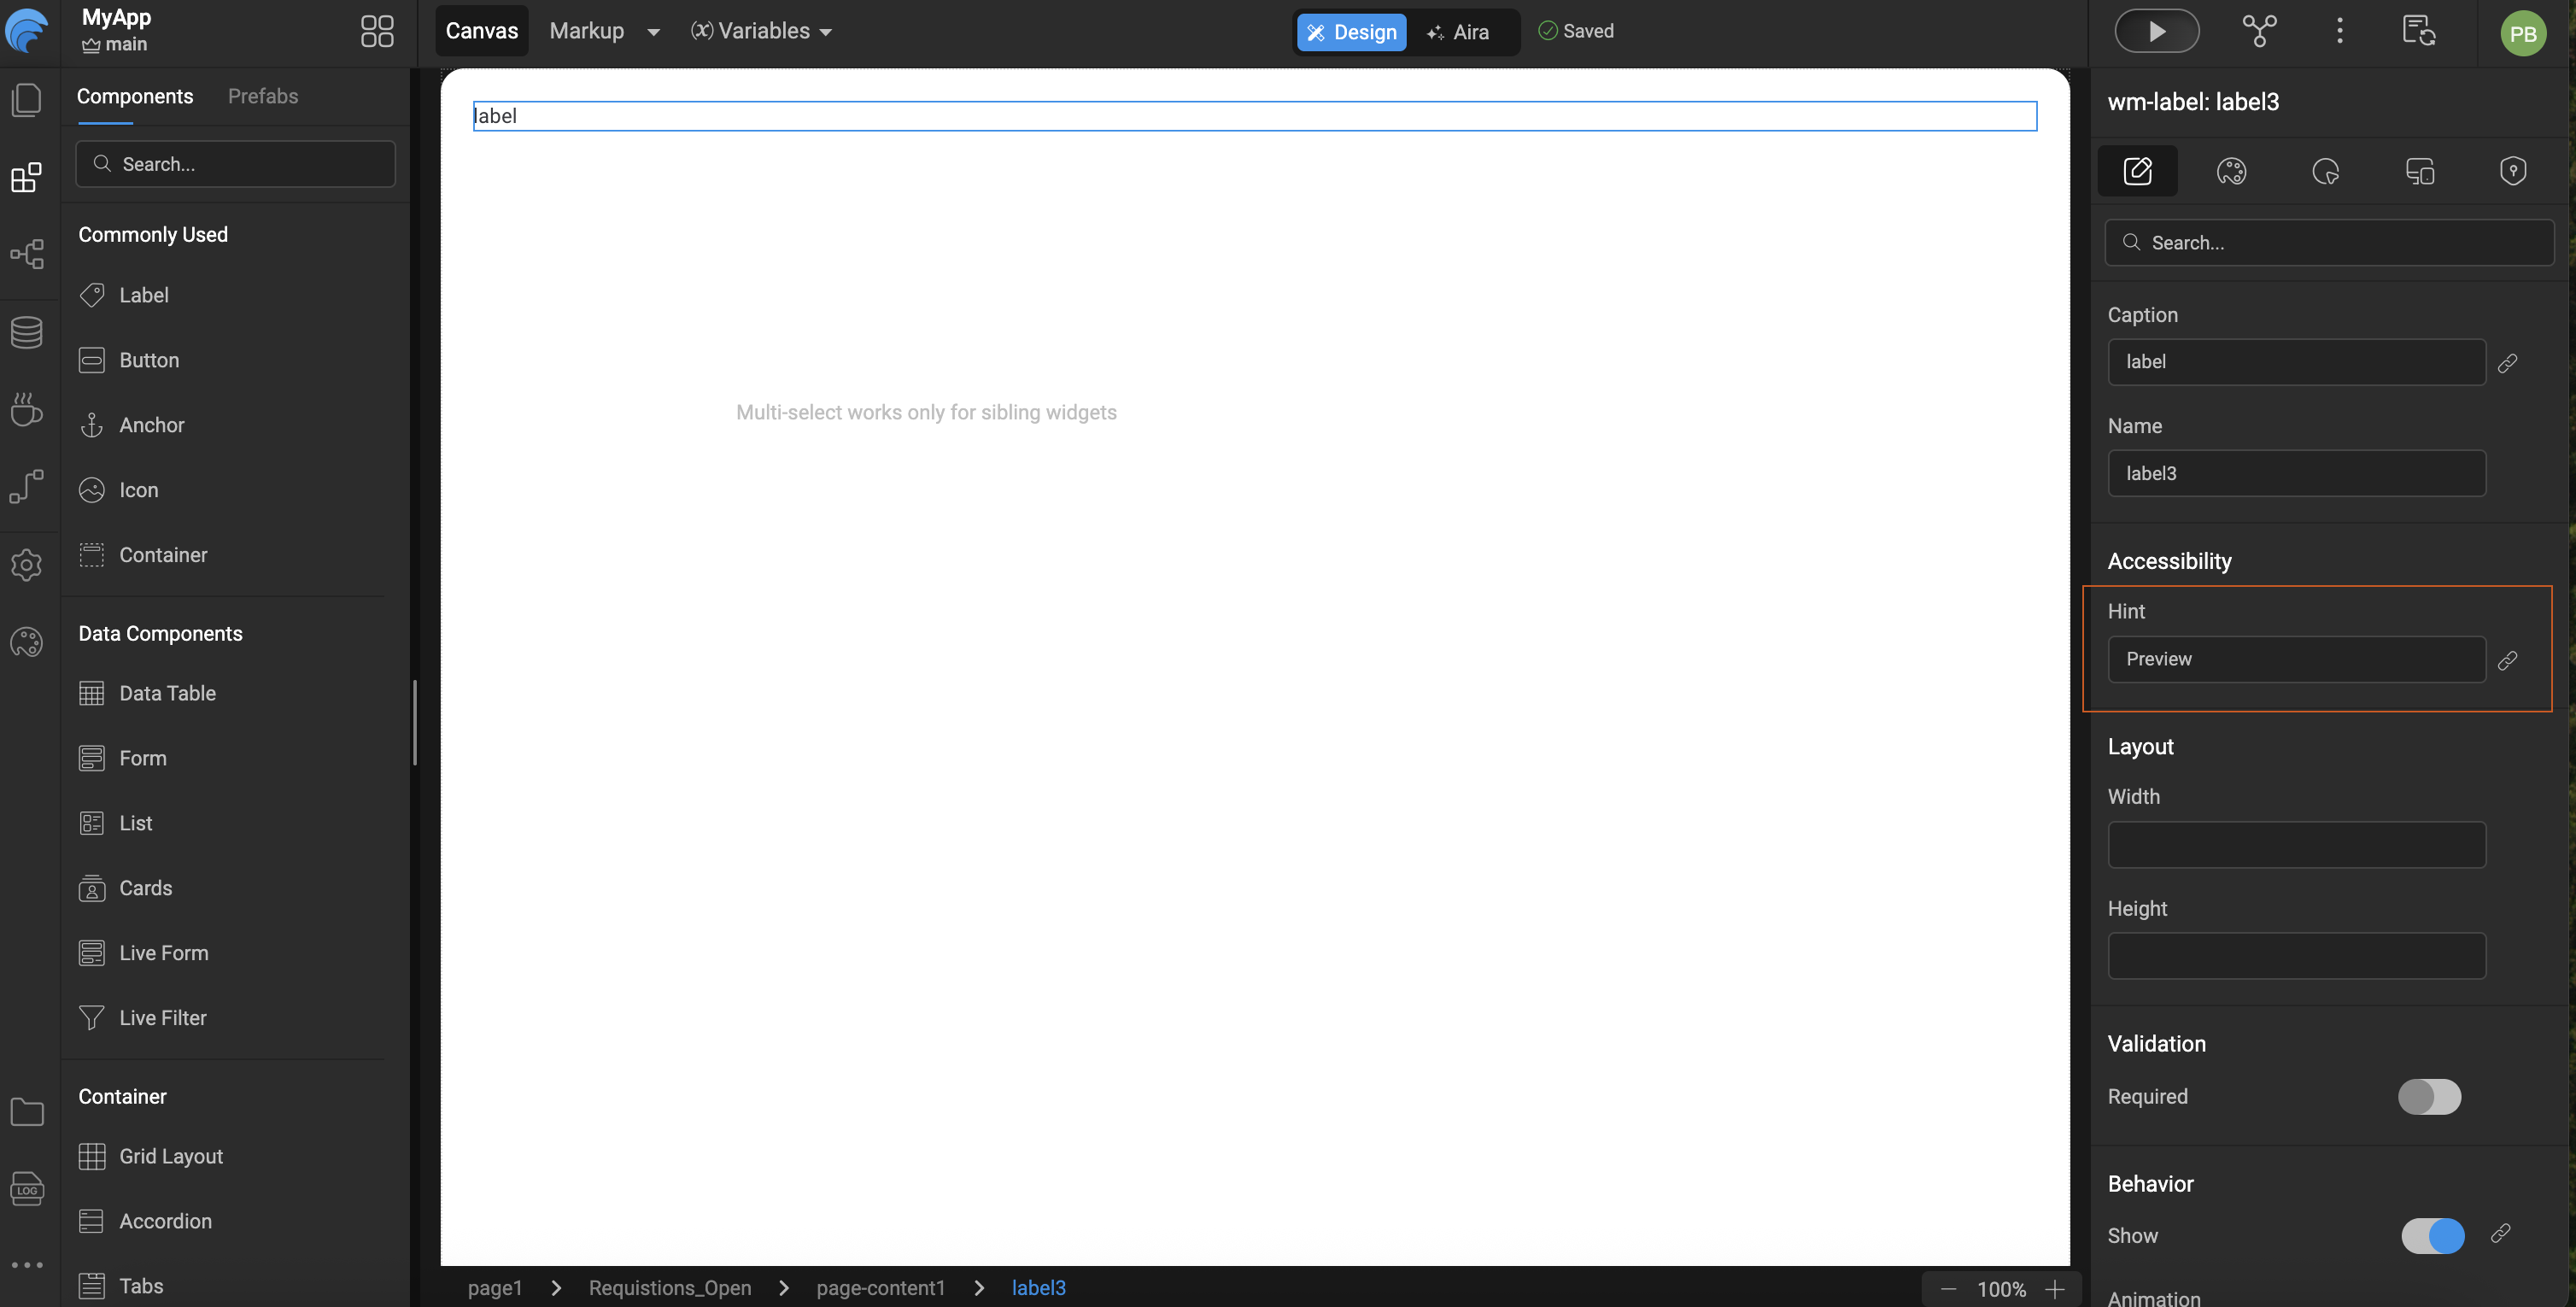Select the Data Table component
2576x1307 pixels.
pyautogui.click(x=167, y=693)
